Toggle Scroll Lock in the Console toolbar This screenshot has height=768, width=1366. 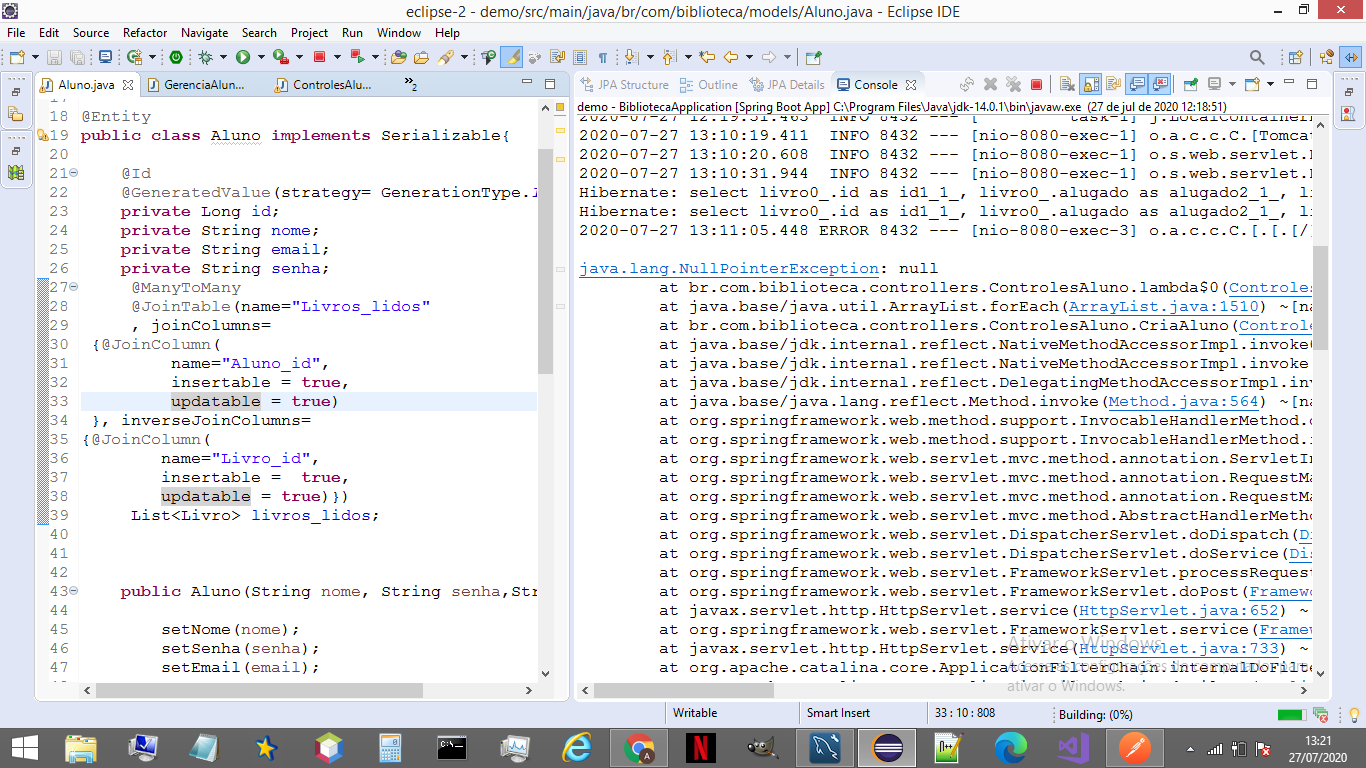tap(1090, 85)
